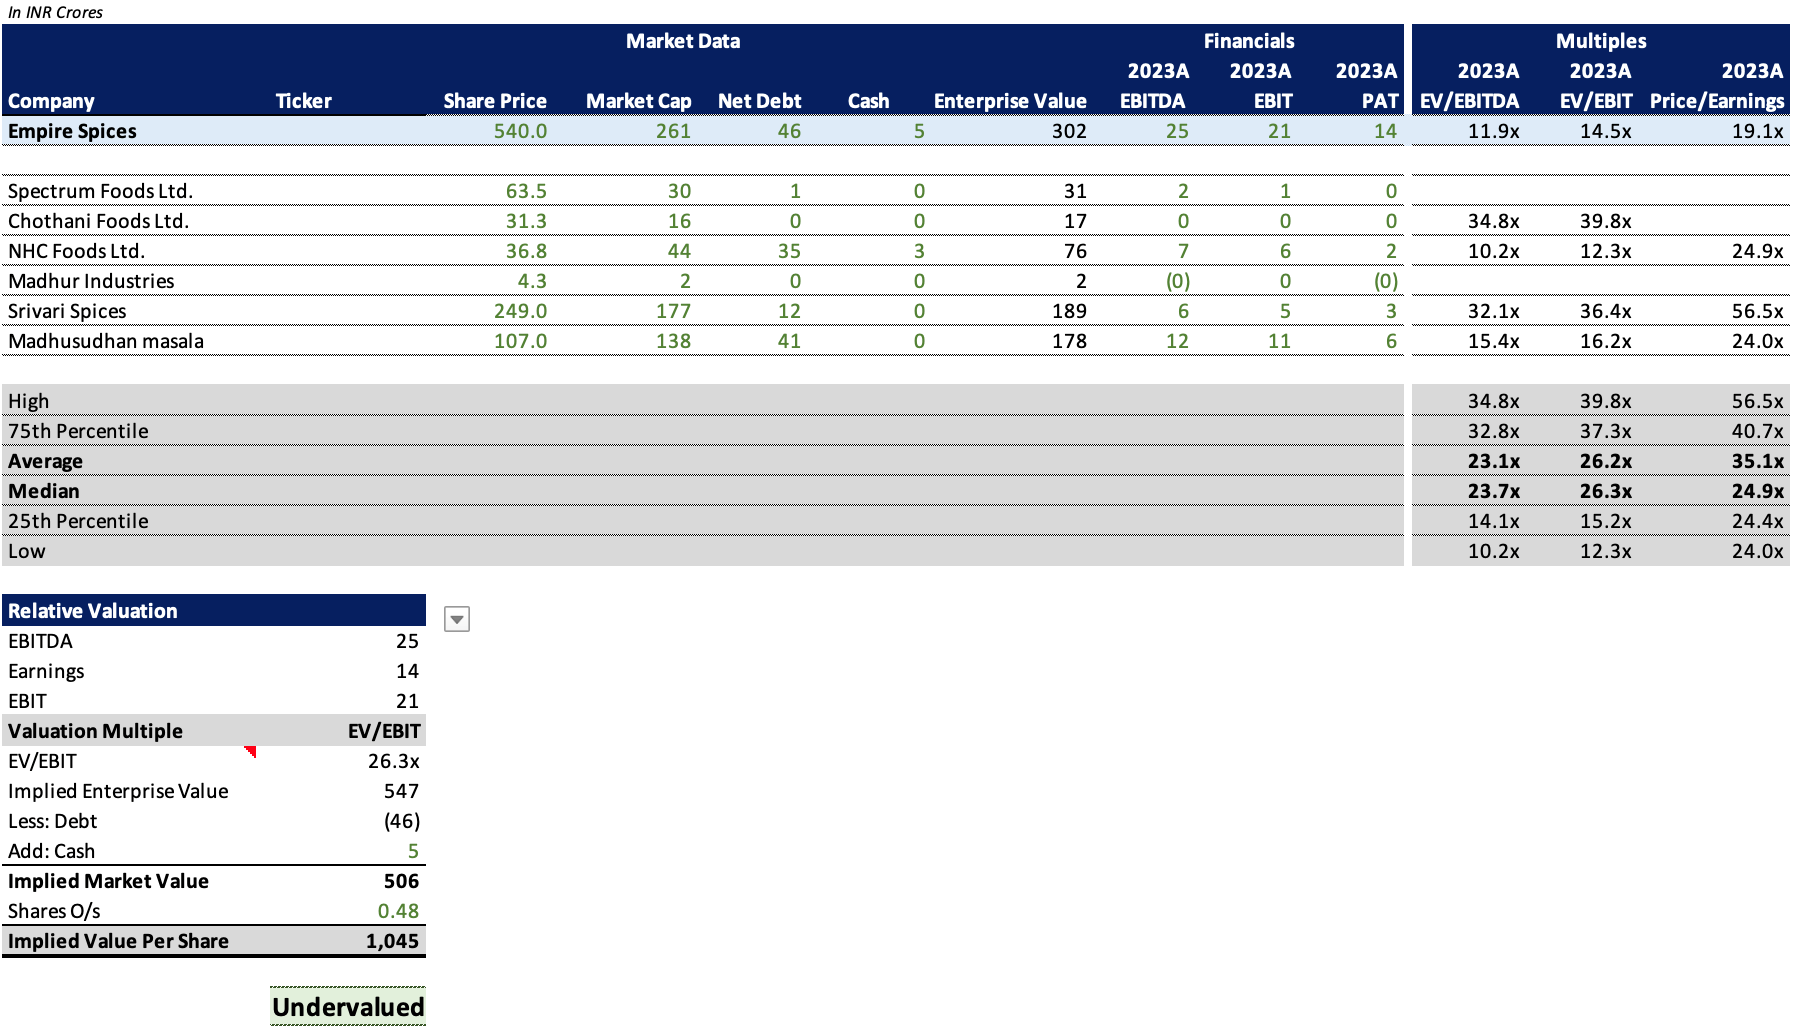Click the red comment indicator near EV/EBIT

pyautogui.click(x=251, y=751)
